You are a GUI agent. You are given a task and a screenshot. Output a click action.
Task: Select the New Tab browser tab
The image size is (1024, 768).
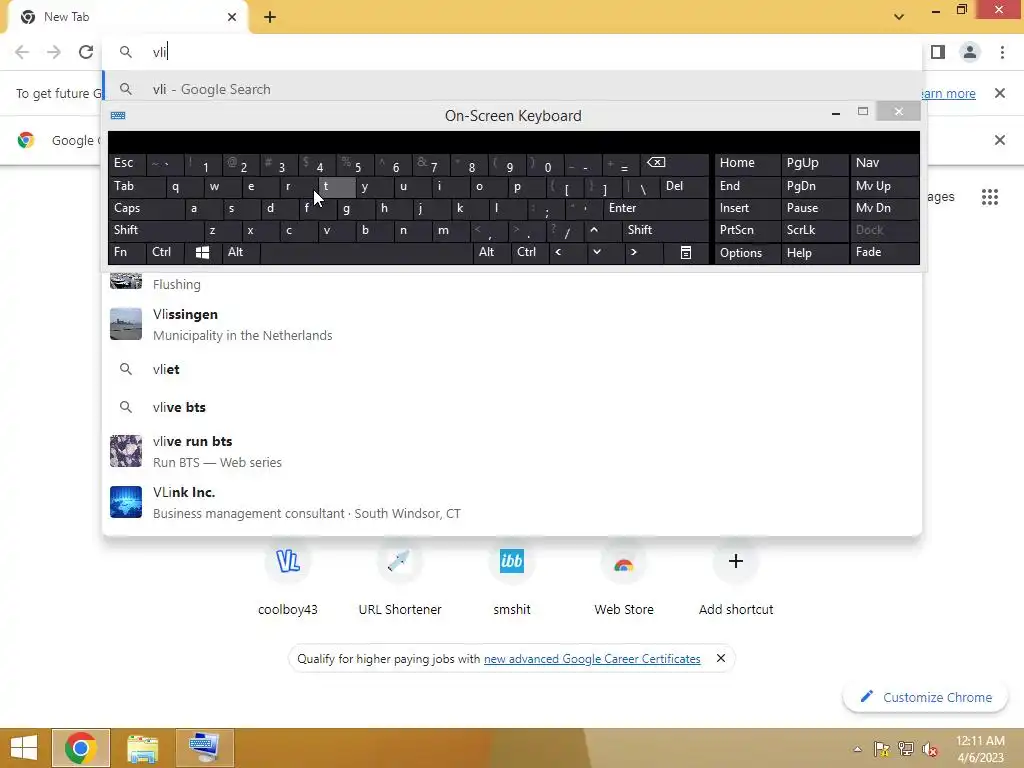click(127, 17)
